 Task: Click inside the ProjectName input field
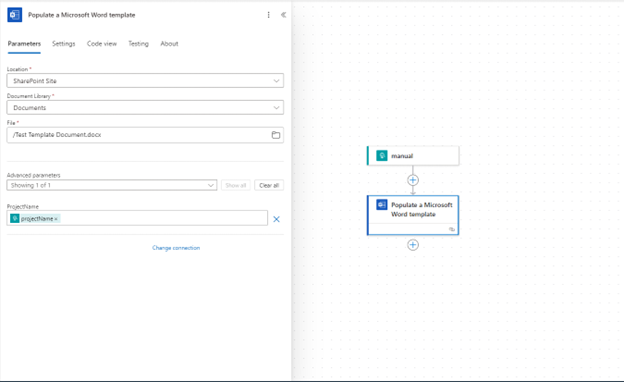click(137, 218)
